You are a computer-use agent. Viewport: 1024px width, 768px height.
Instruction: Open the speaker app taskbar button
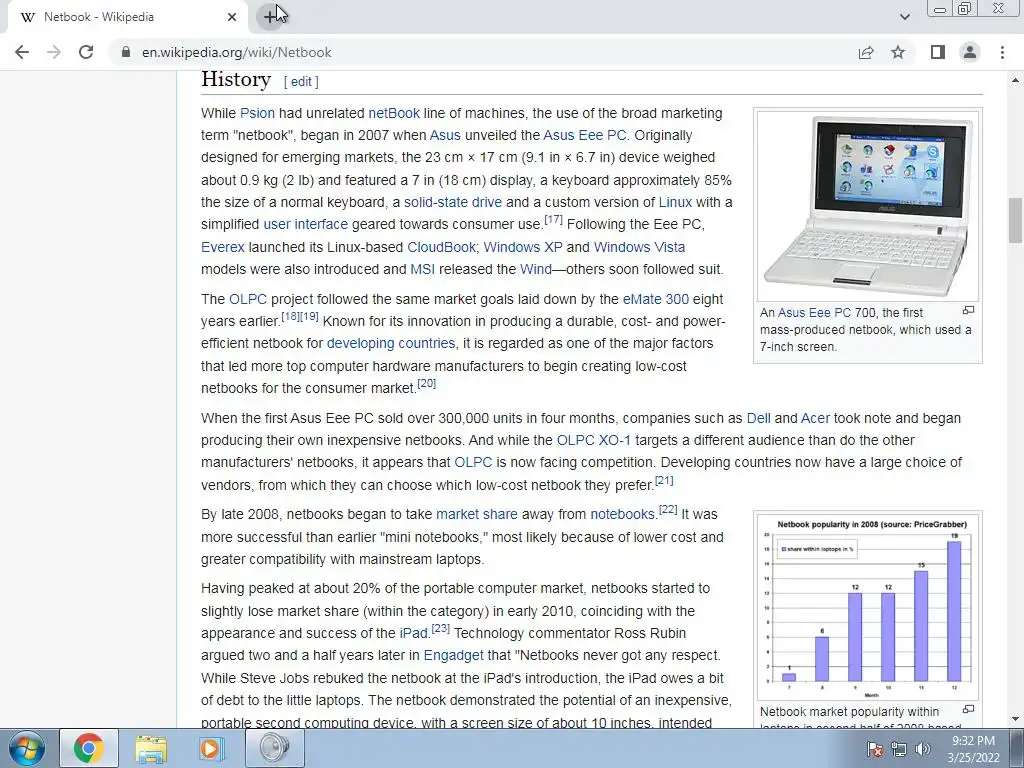[274, 748]
